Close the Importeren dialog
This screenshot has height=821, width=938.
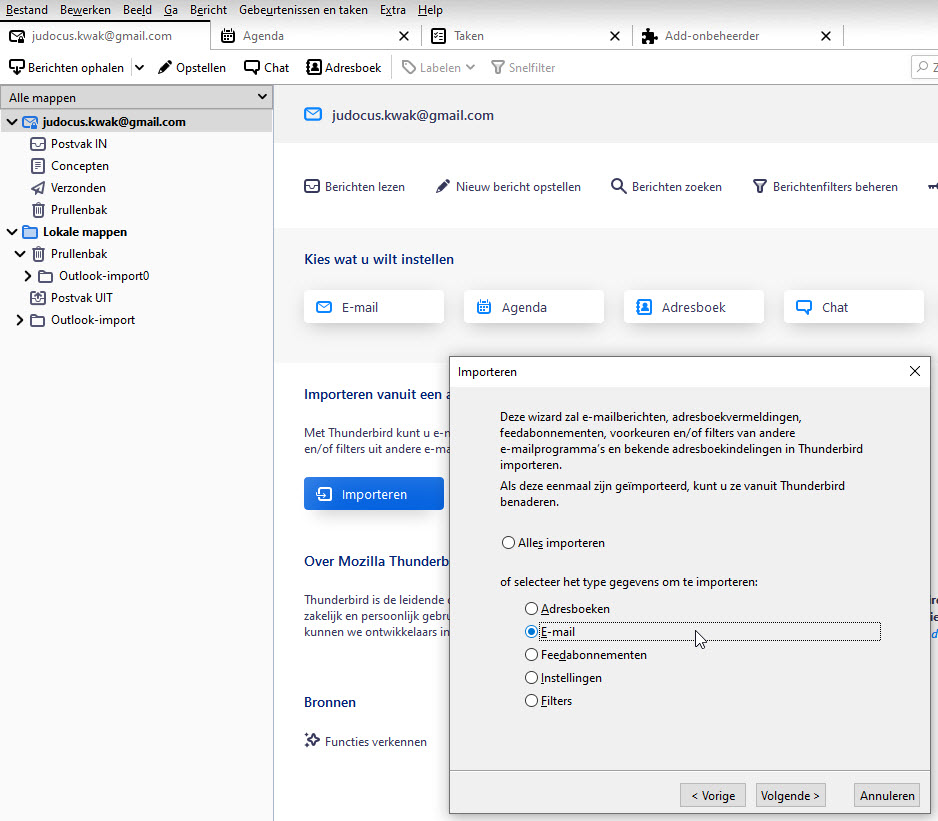915,371
